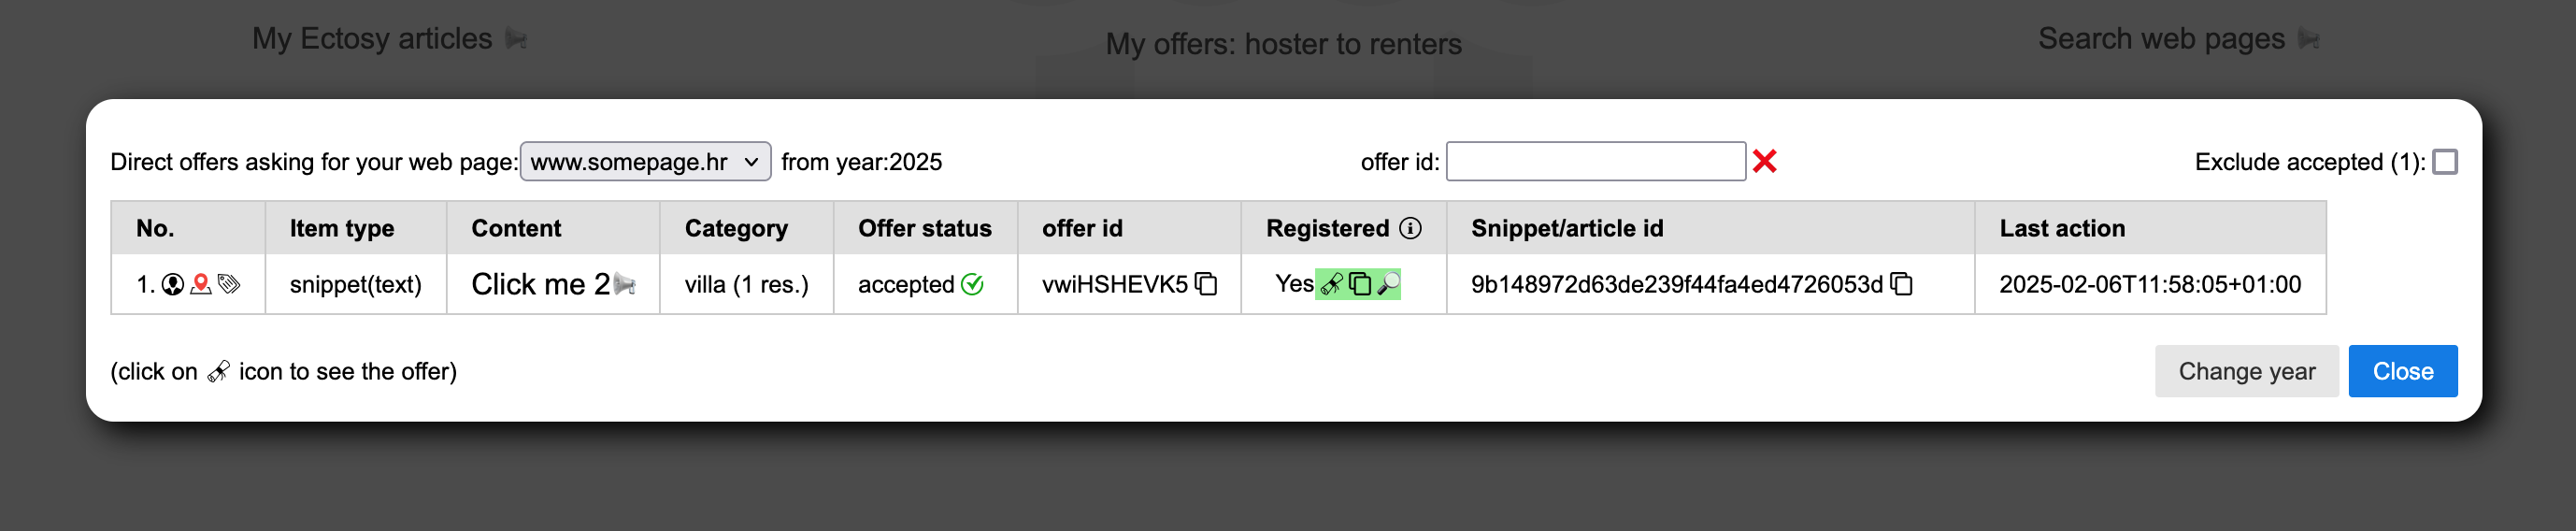The image size is (2576, 531).
Task: Clear the offer id filter with the red X
Action: [x=1764, y=162]
